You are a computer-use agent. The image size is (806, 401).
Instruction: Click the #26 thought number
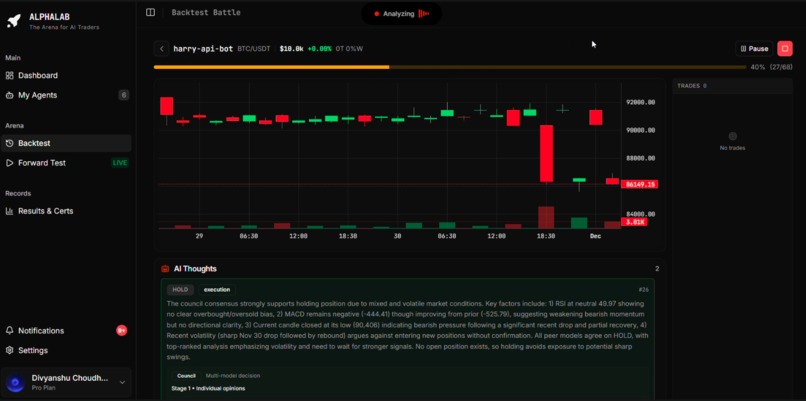pos(644,289)
